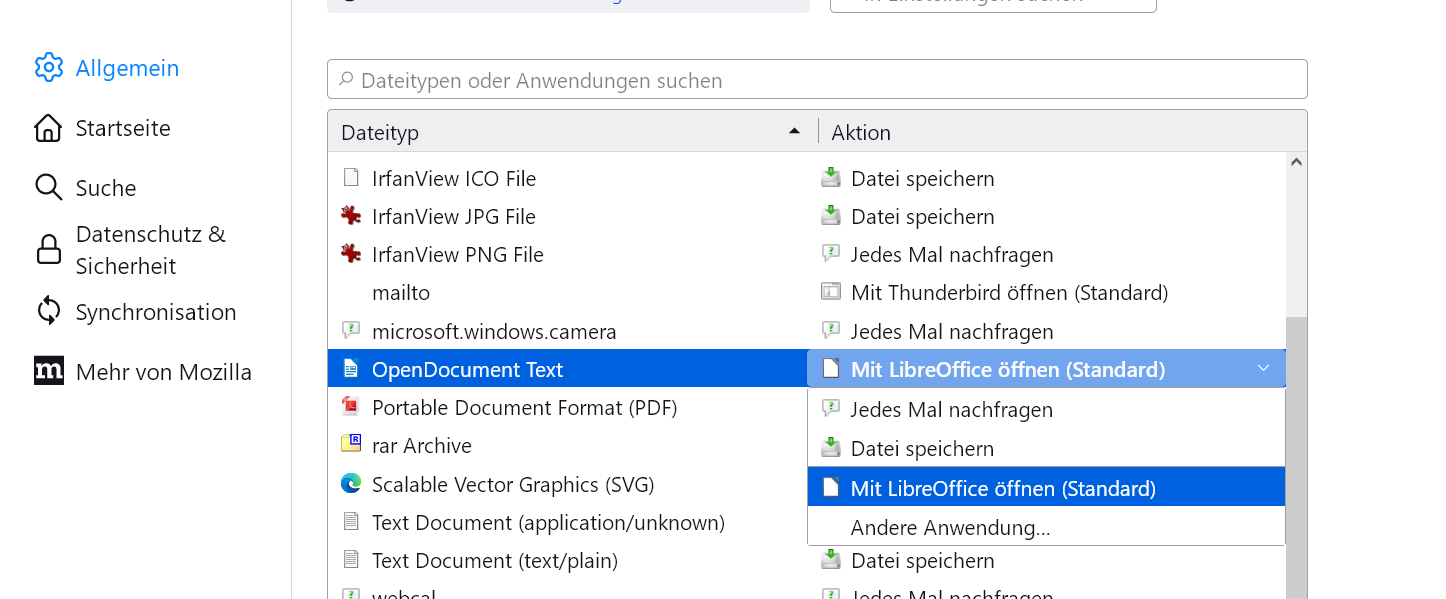
Task: Choose 'Datei speichern' in the open dropdown
Action: tap(922, 449)
